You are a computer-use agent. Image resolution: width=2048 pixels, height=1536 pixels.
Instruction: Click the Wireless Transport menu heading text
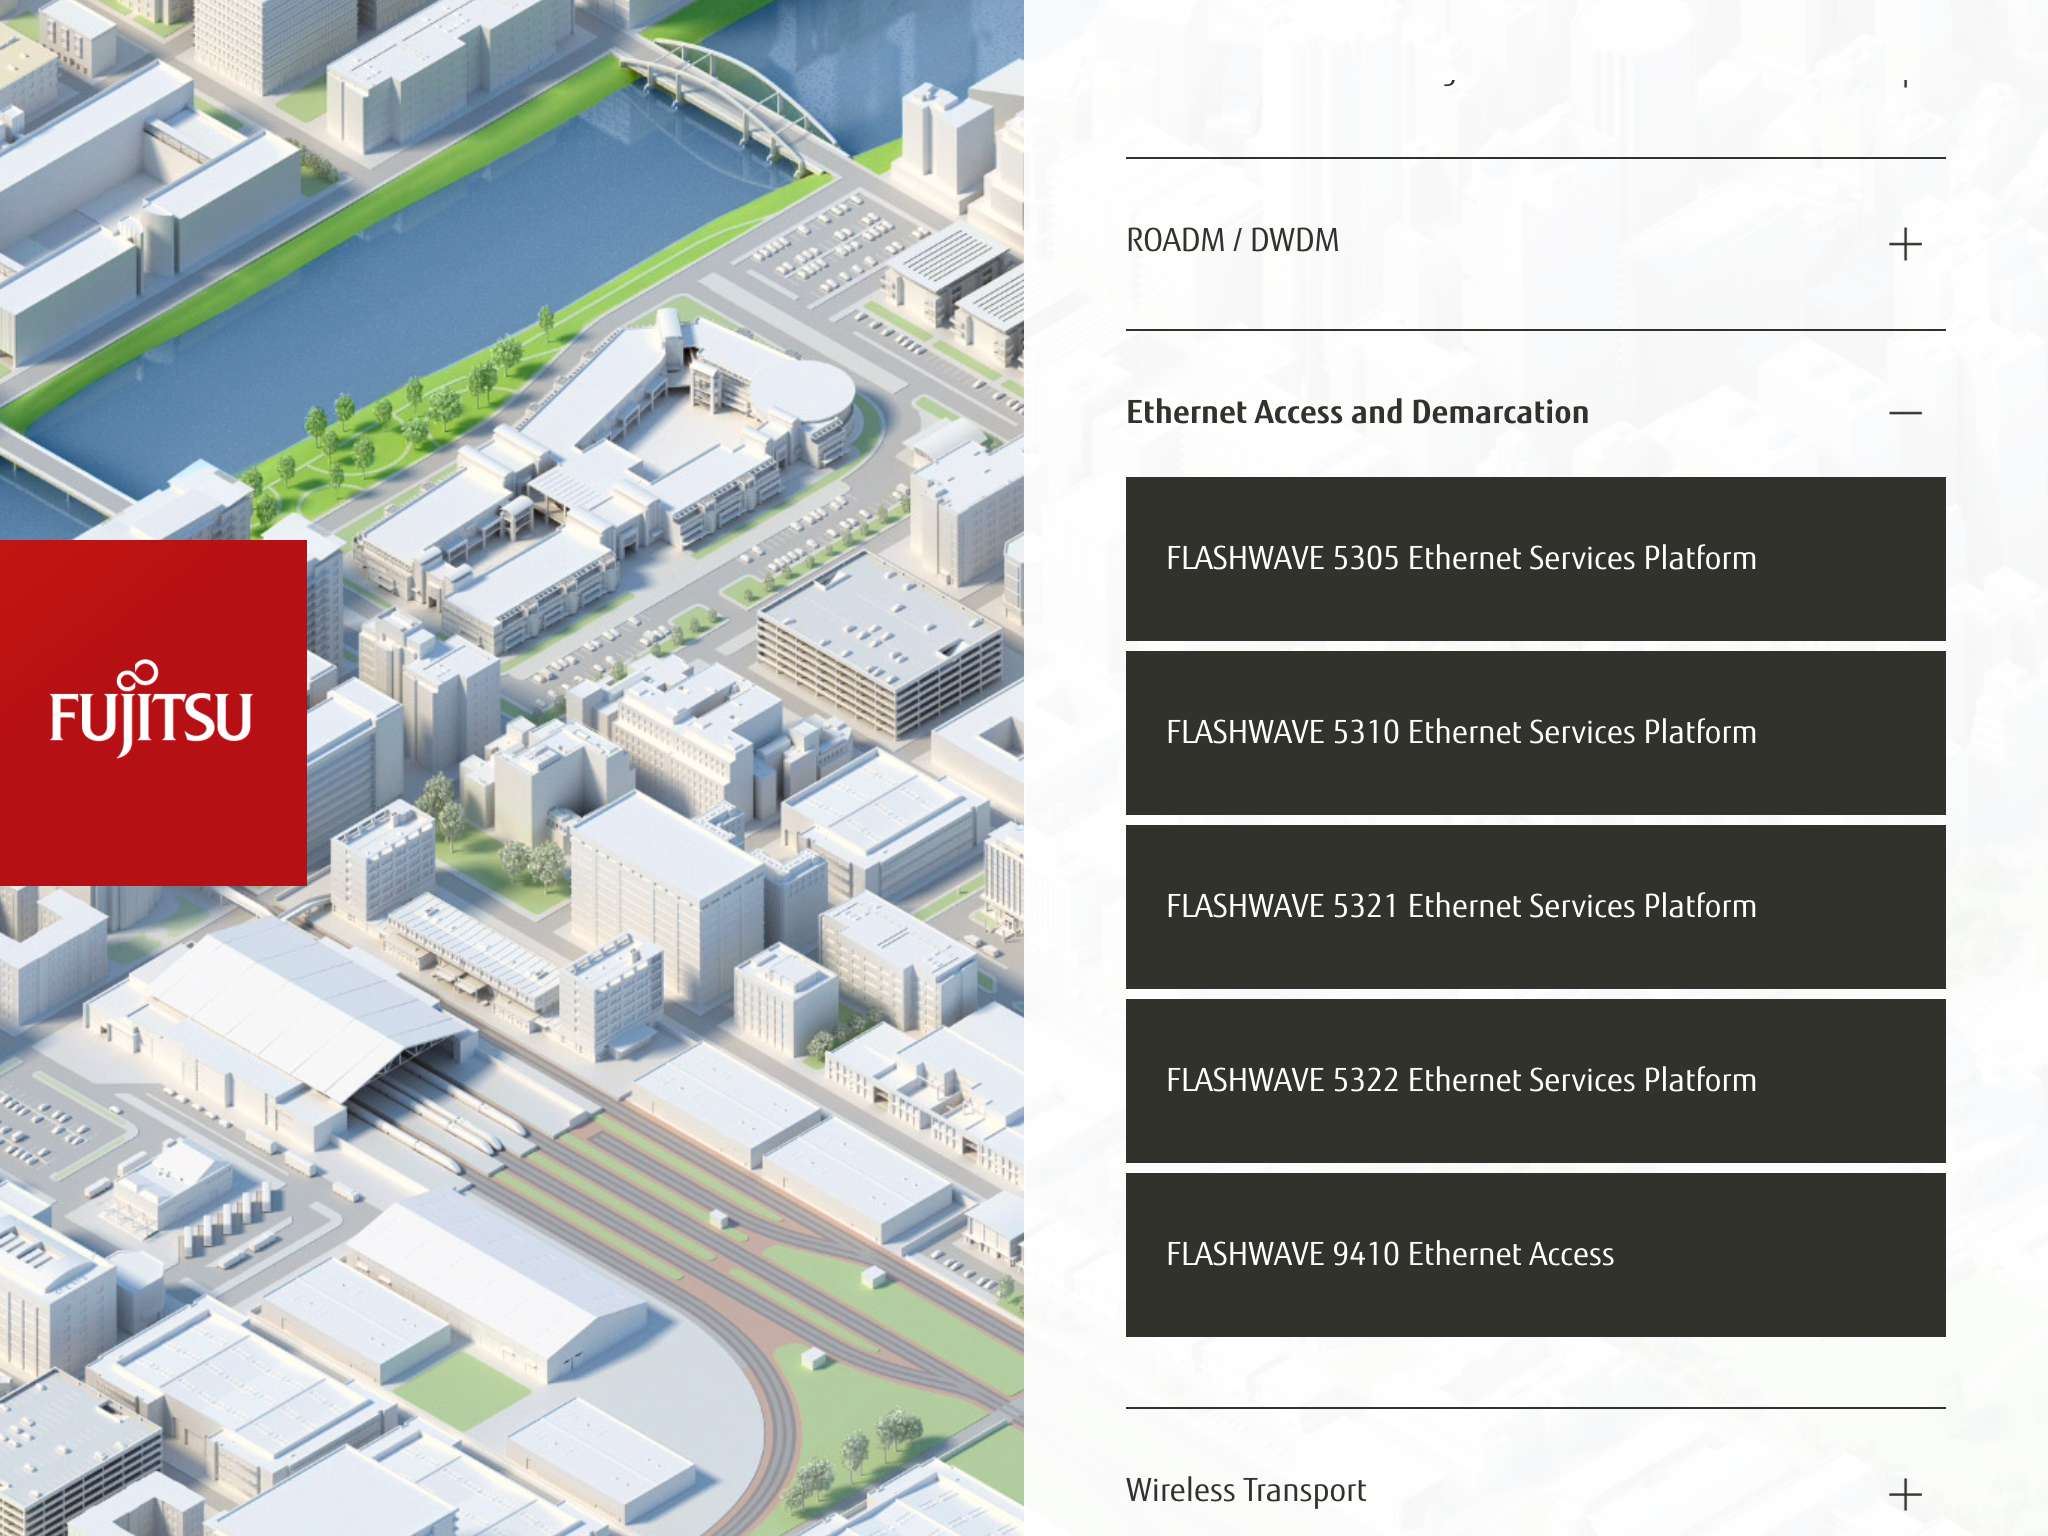coord(1245,1490)
